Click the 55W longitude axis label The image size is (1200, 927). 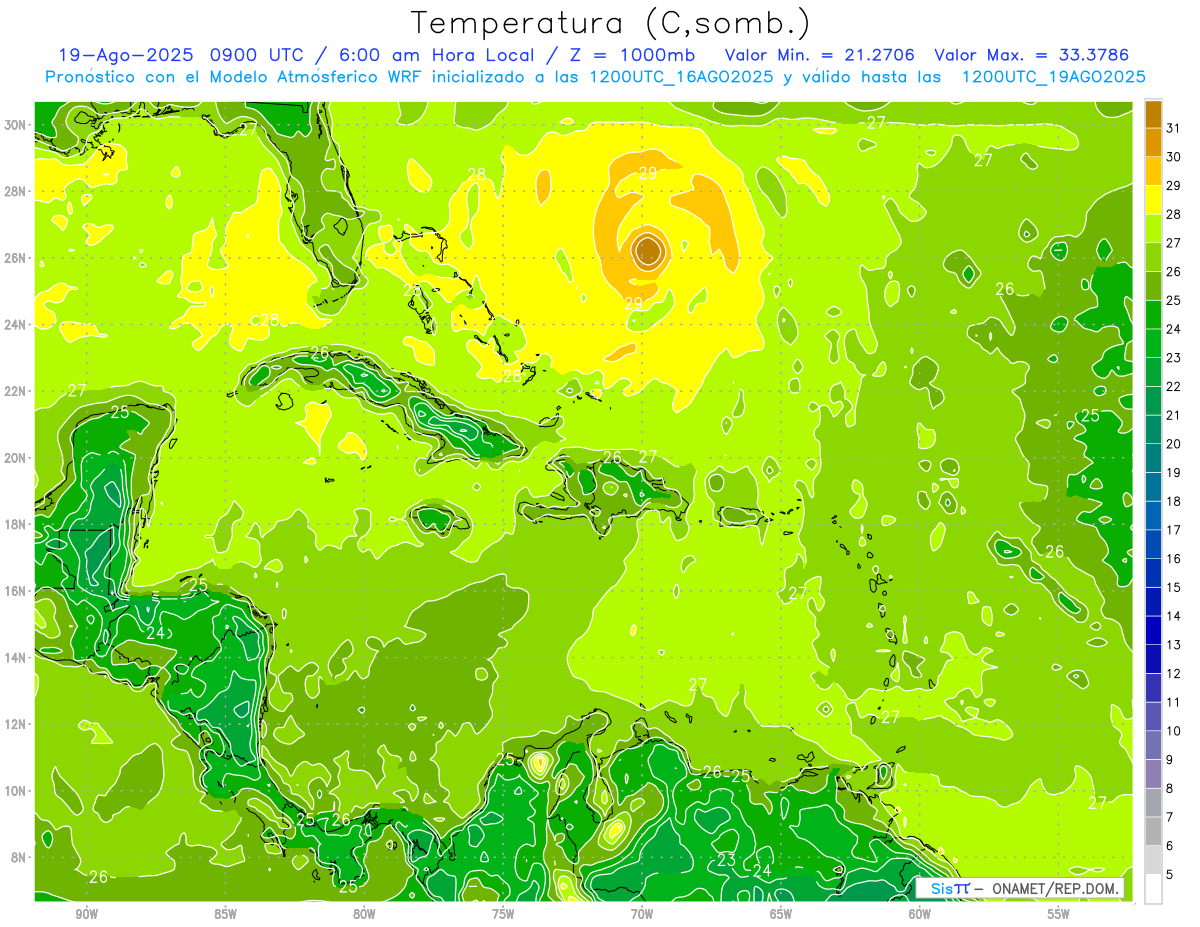1059,914
